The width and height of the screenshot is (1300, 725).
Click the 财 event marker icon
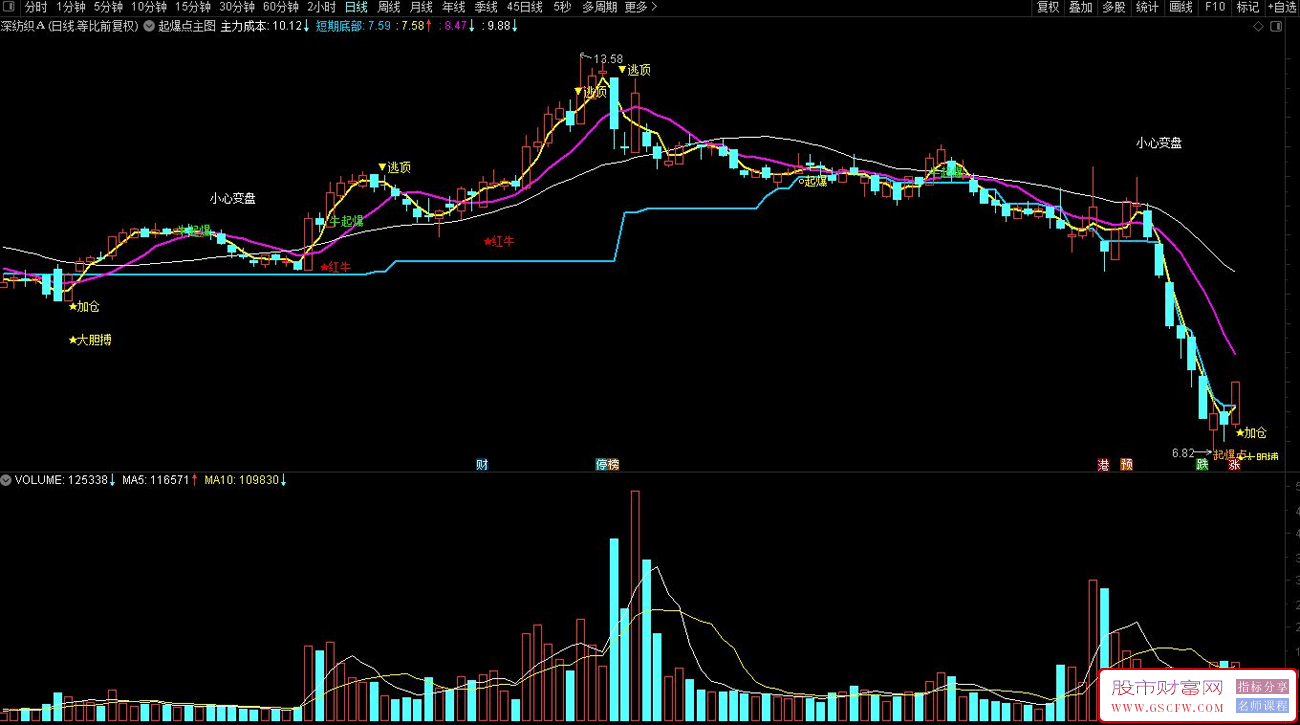pyautogui.click(x=482, y=464)
